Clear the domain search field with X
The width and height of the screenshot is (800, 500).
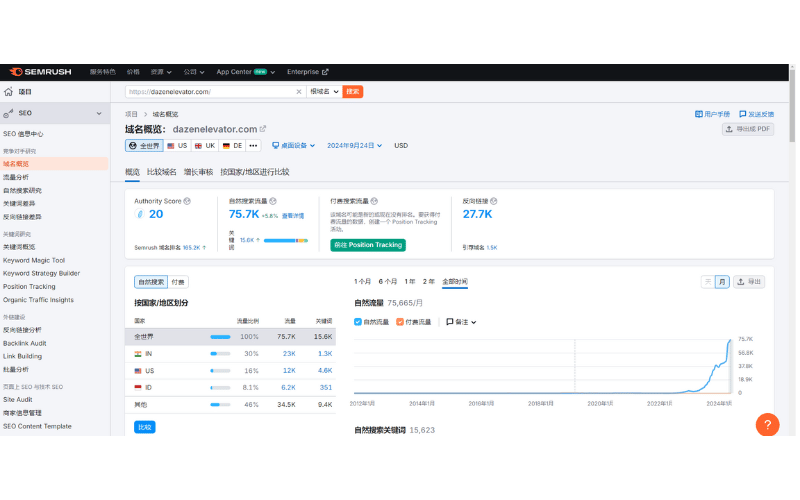(x=298, y=92)
